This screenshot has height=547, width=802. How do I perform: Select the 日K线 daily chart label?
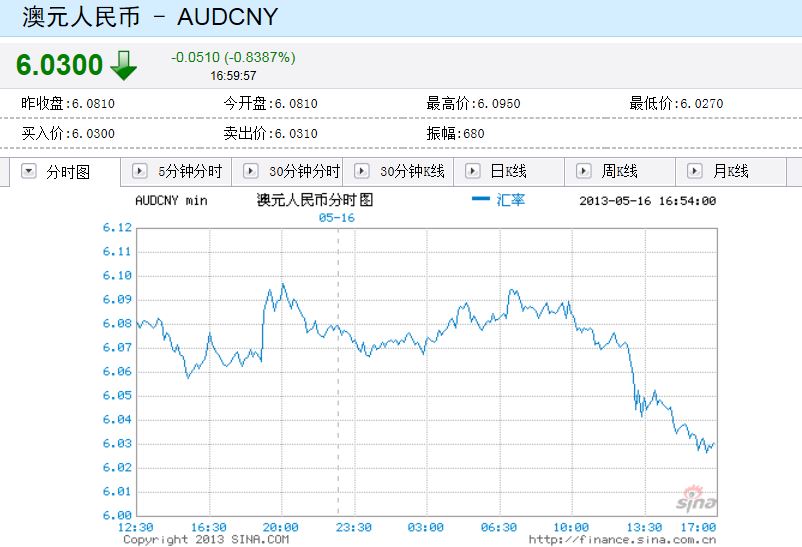coord(508,171)
